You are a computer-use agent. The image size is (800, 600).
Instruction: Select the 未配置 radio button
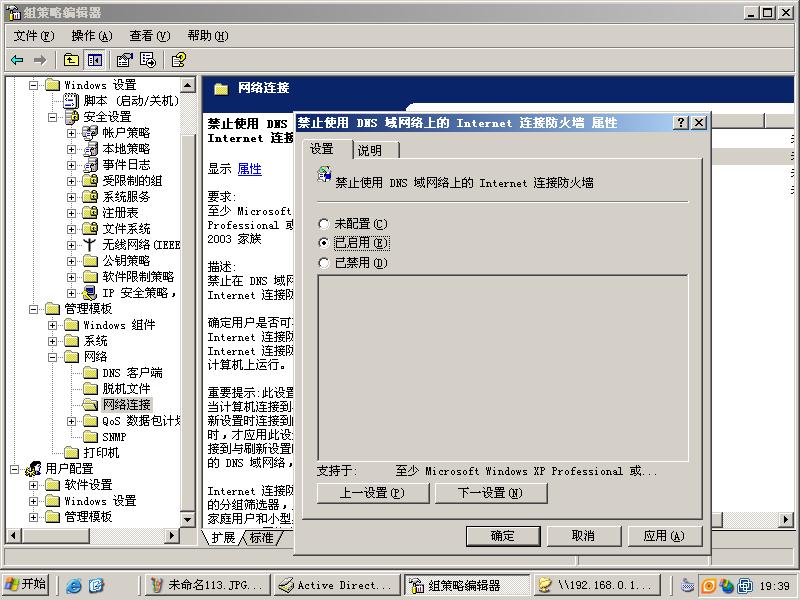[x=322, y=222]
